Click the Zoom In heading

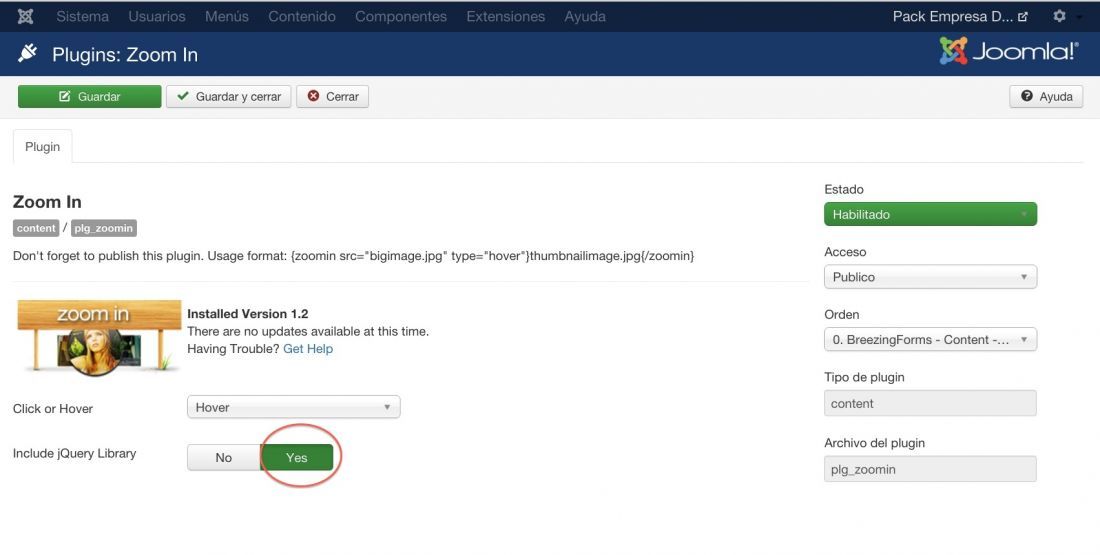coord(47,202)
